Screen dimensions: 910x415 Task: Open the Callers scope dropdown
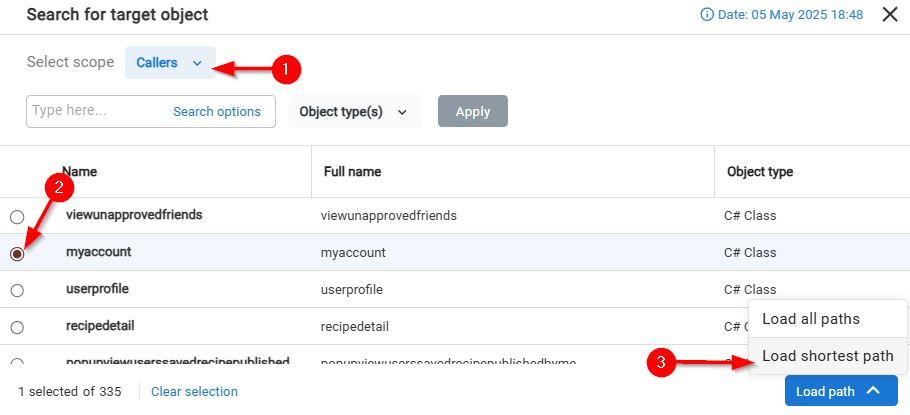(169, 63)
